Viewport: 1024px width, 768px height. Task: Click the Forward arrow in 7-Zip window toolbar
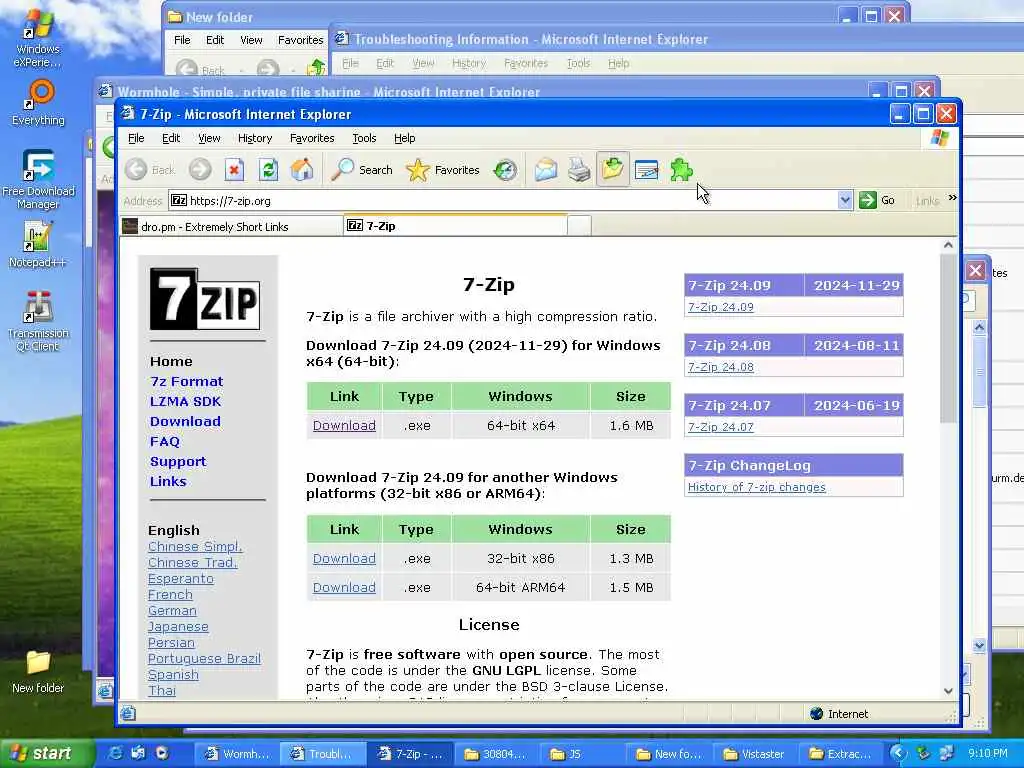tap(200, 170)
